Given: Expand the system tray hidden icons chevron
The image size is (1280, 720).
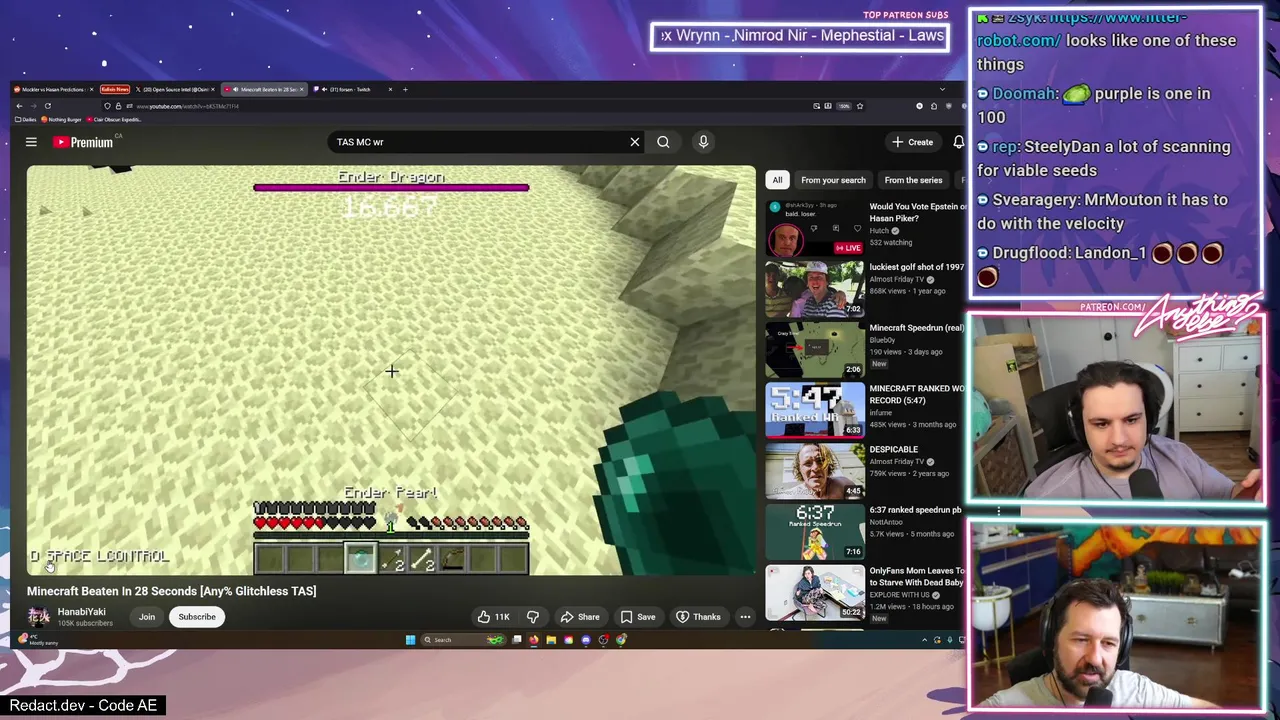Looking at the screenshot, I should click(x=925, y=640).
